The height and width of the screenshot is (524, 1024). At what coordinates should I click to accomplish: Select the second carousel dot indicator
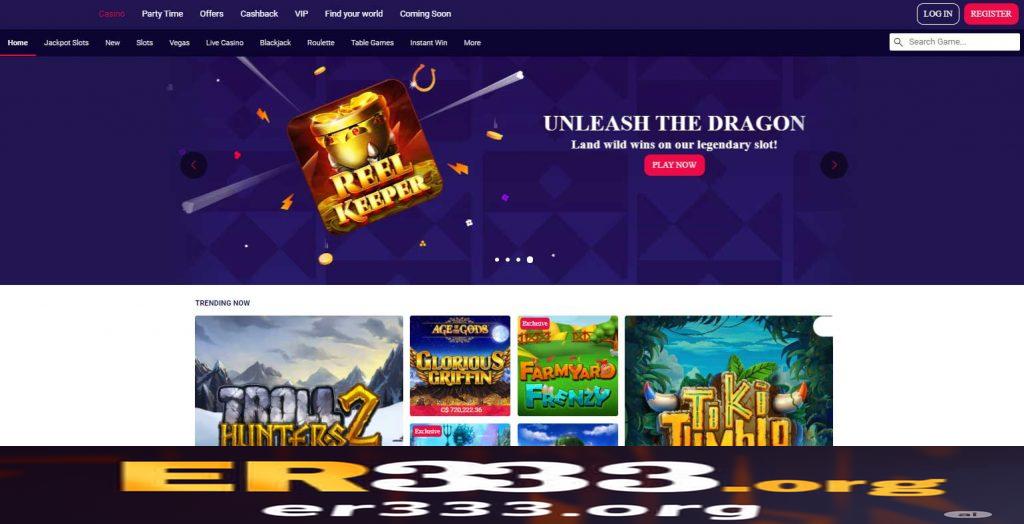click(507, 260)
